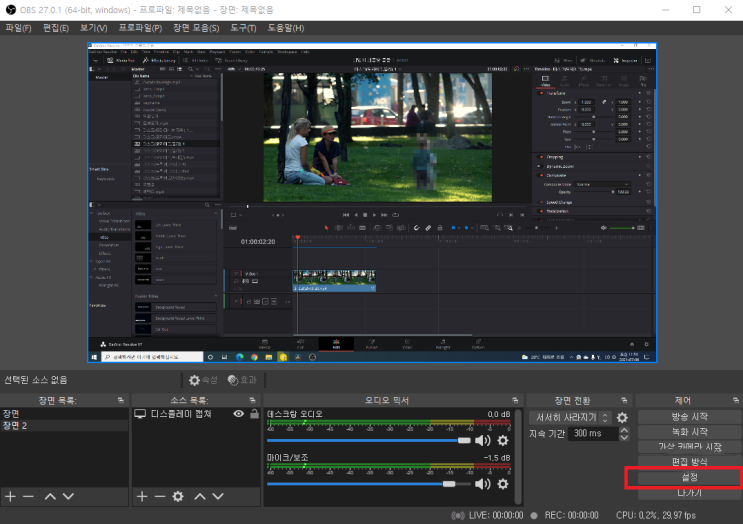Toggle visibility eye of 디스플레이 캡쳐
Screen dimensions: 743x524
coord(239,414)
